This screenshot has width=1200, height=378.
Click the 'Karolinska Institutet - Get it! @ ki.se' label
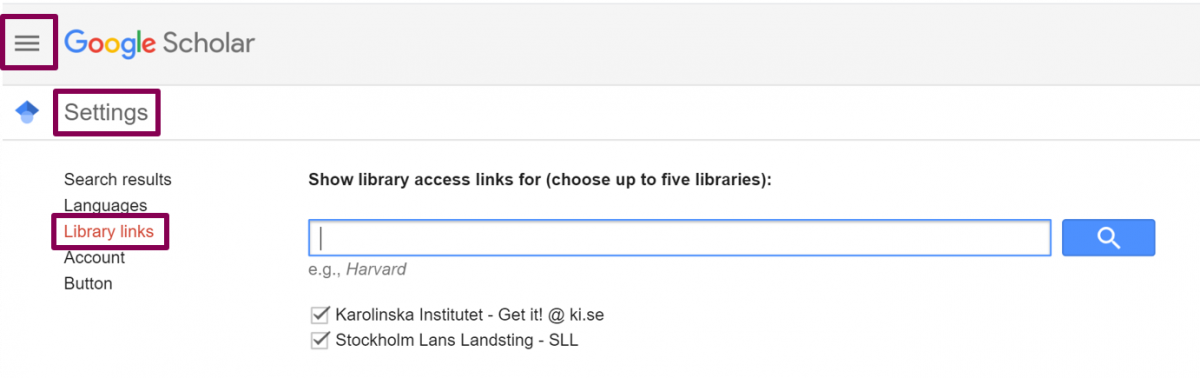pyautogui.click(x=470, y=314)
